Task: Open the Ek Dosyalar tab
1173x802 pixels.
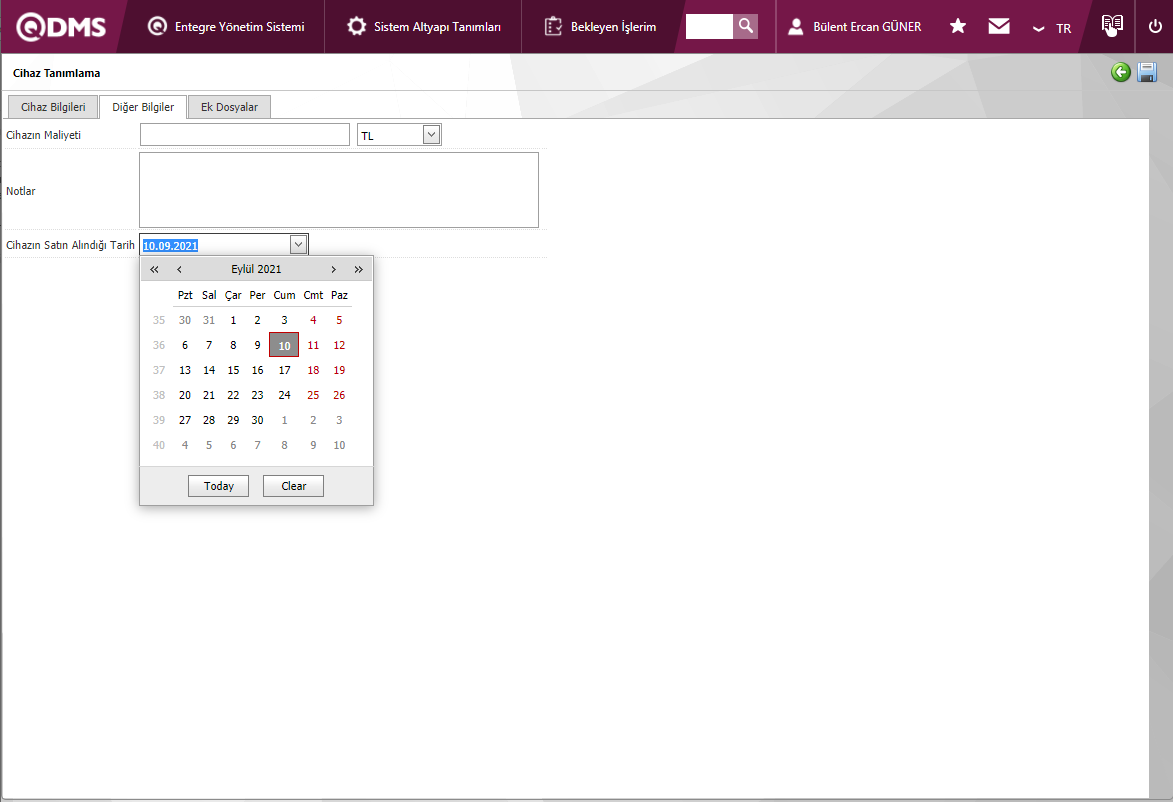Action: point(229,107)
